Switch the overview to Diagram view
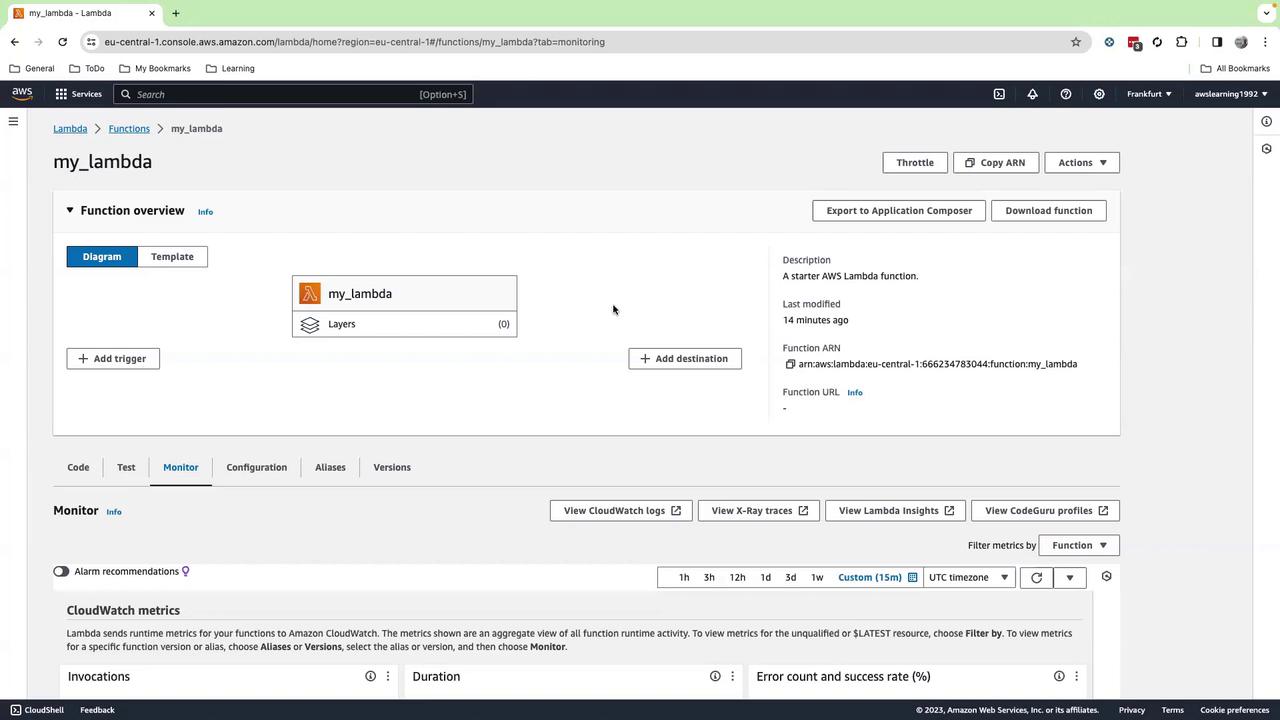Viewport: 1280px width, 720px height. pos(102,257)
